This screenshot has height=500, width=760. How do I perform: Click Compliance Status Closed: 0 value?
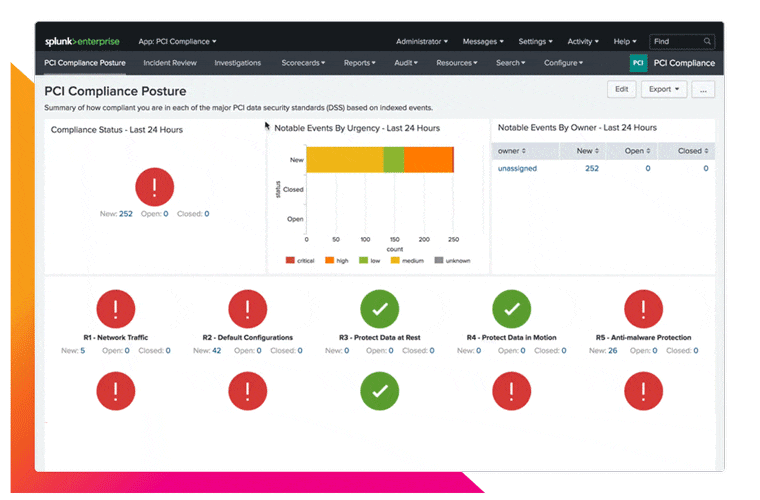[x=206, y=214]
